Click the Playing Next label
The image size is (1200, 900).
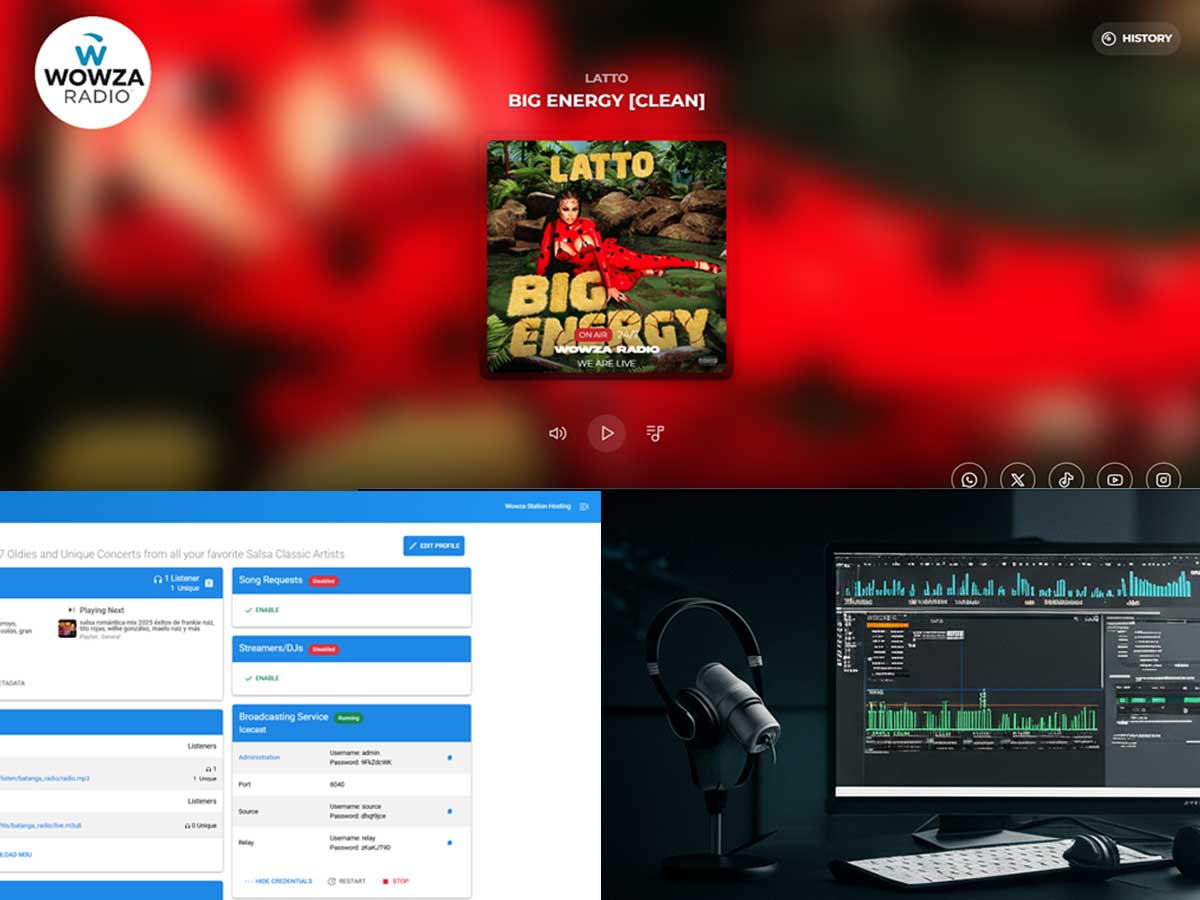coord(101,610)
